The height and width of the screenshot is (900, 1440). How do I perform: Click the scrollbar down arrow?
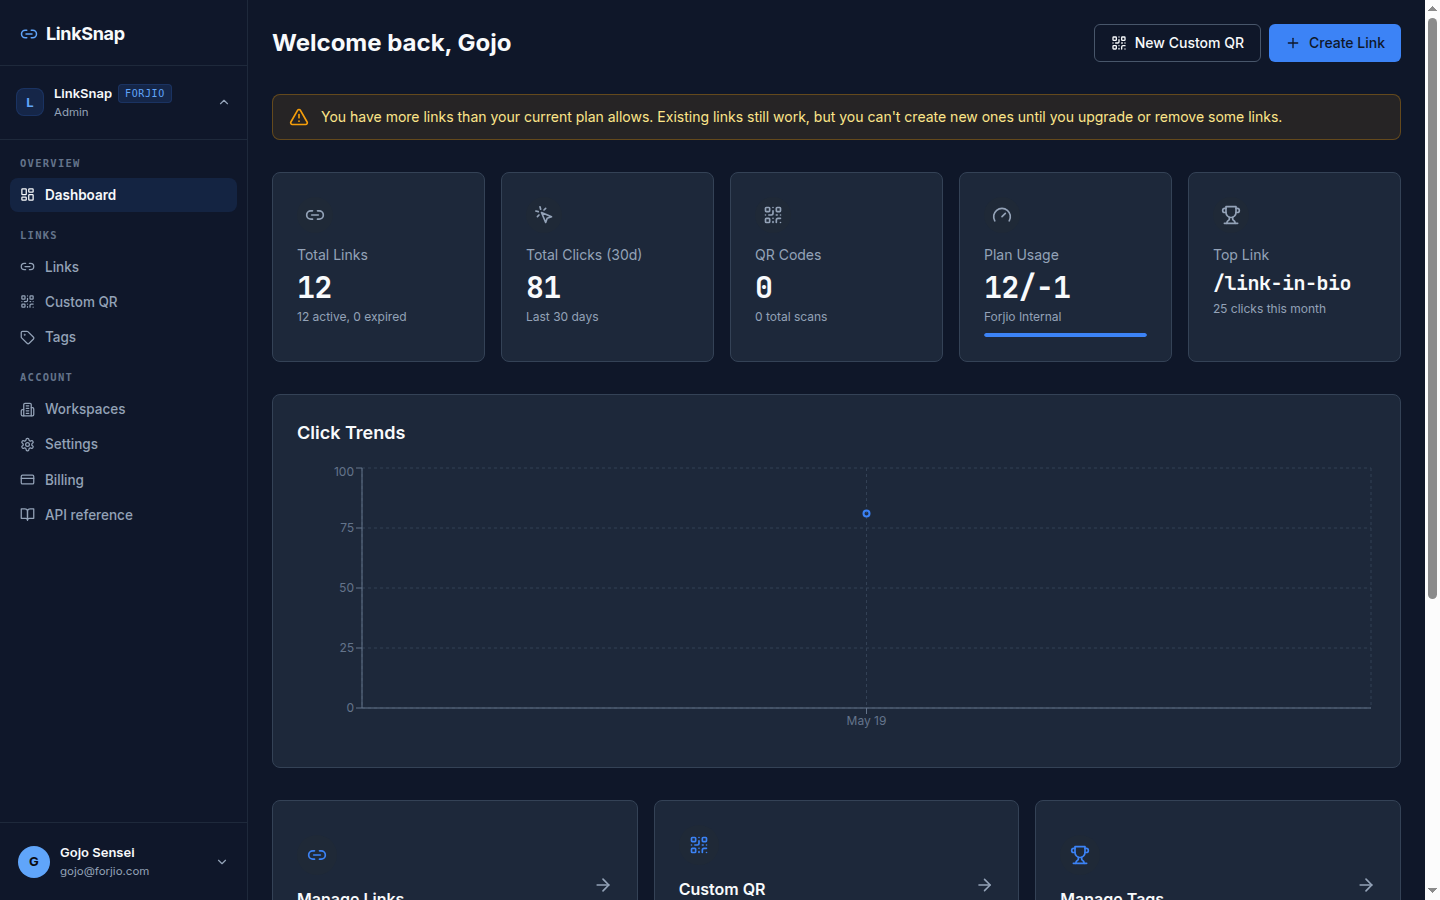[1432, 890]
